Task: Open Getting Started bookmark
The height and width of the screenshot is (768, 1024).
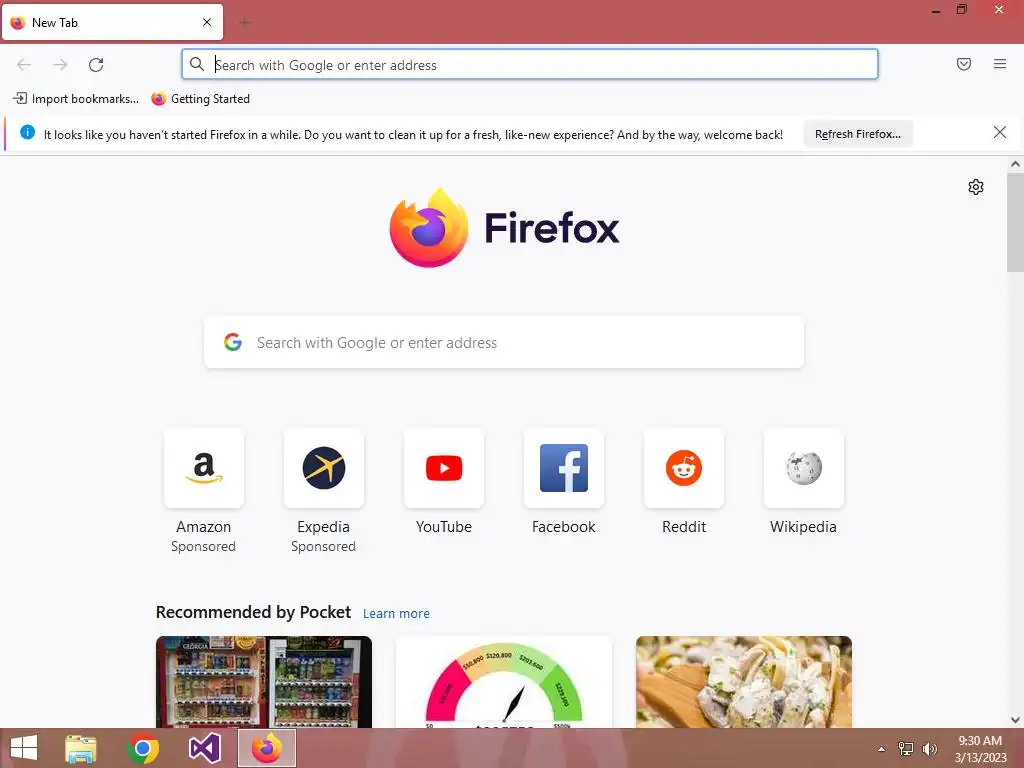Action: tap(200, 99)
